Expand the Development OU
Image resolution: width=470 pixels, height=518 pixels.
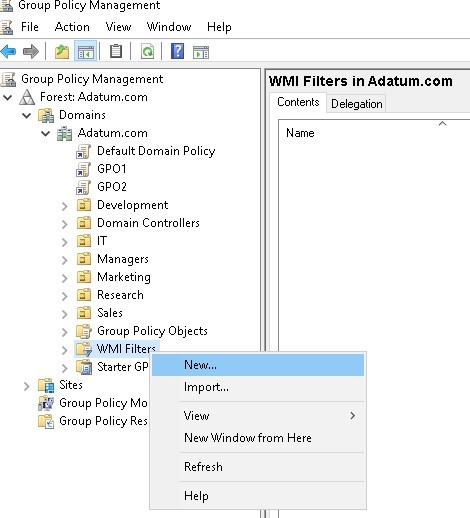click(65, 206)
